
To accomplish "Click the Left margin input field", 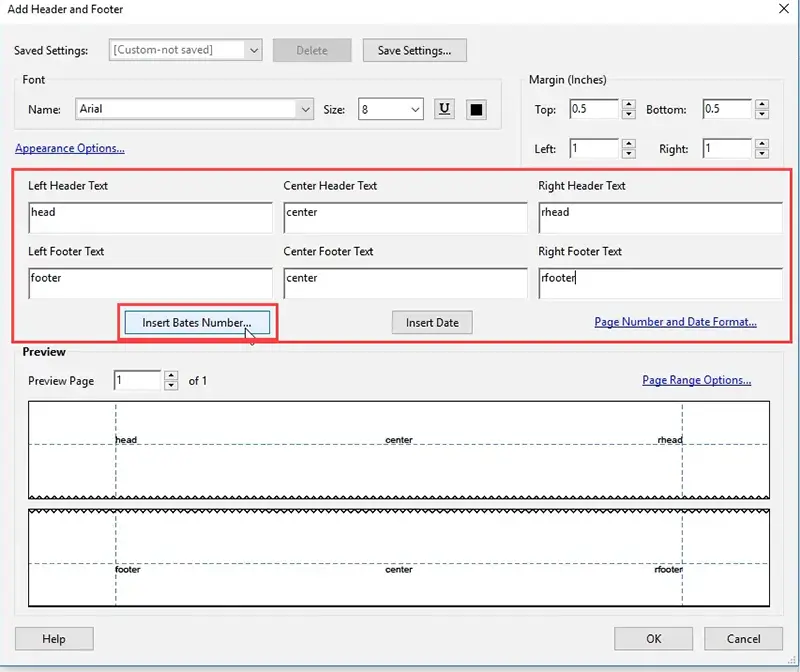I will pyautogui.click(x=594, y=148).
